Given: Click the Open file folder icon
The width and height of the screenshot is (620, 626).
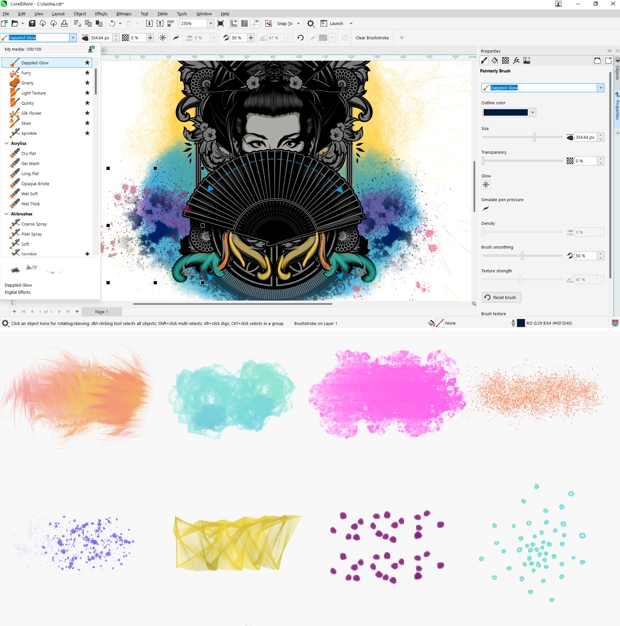Looking at the screenshot, I should (x=15, y=24).
